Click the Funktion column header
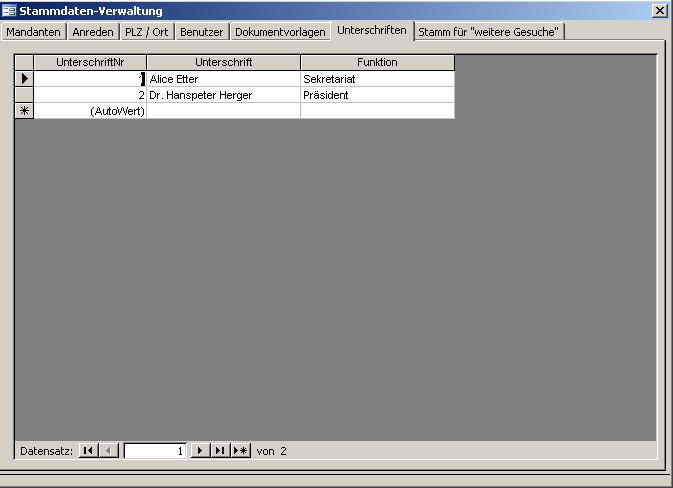This screenshot has height=488, width=673. 377,62
